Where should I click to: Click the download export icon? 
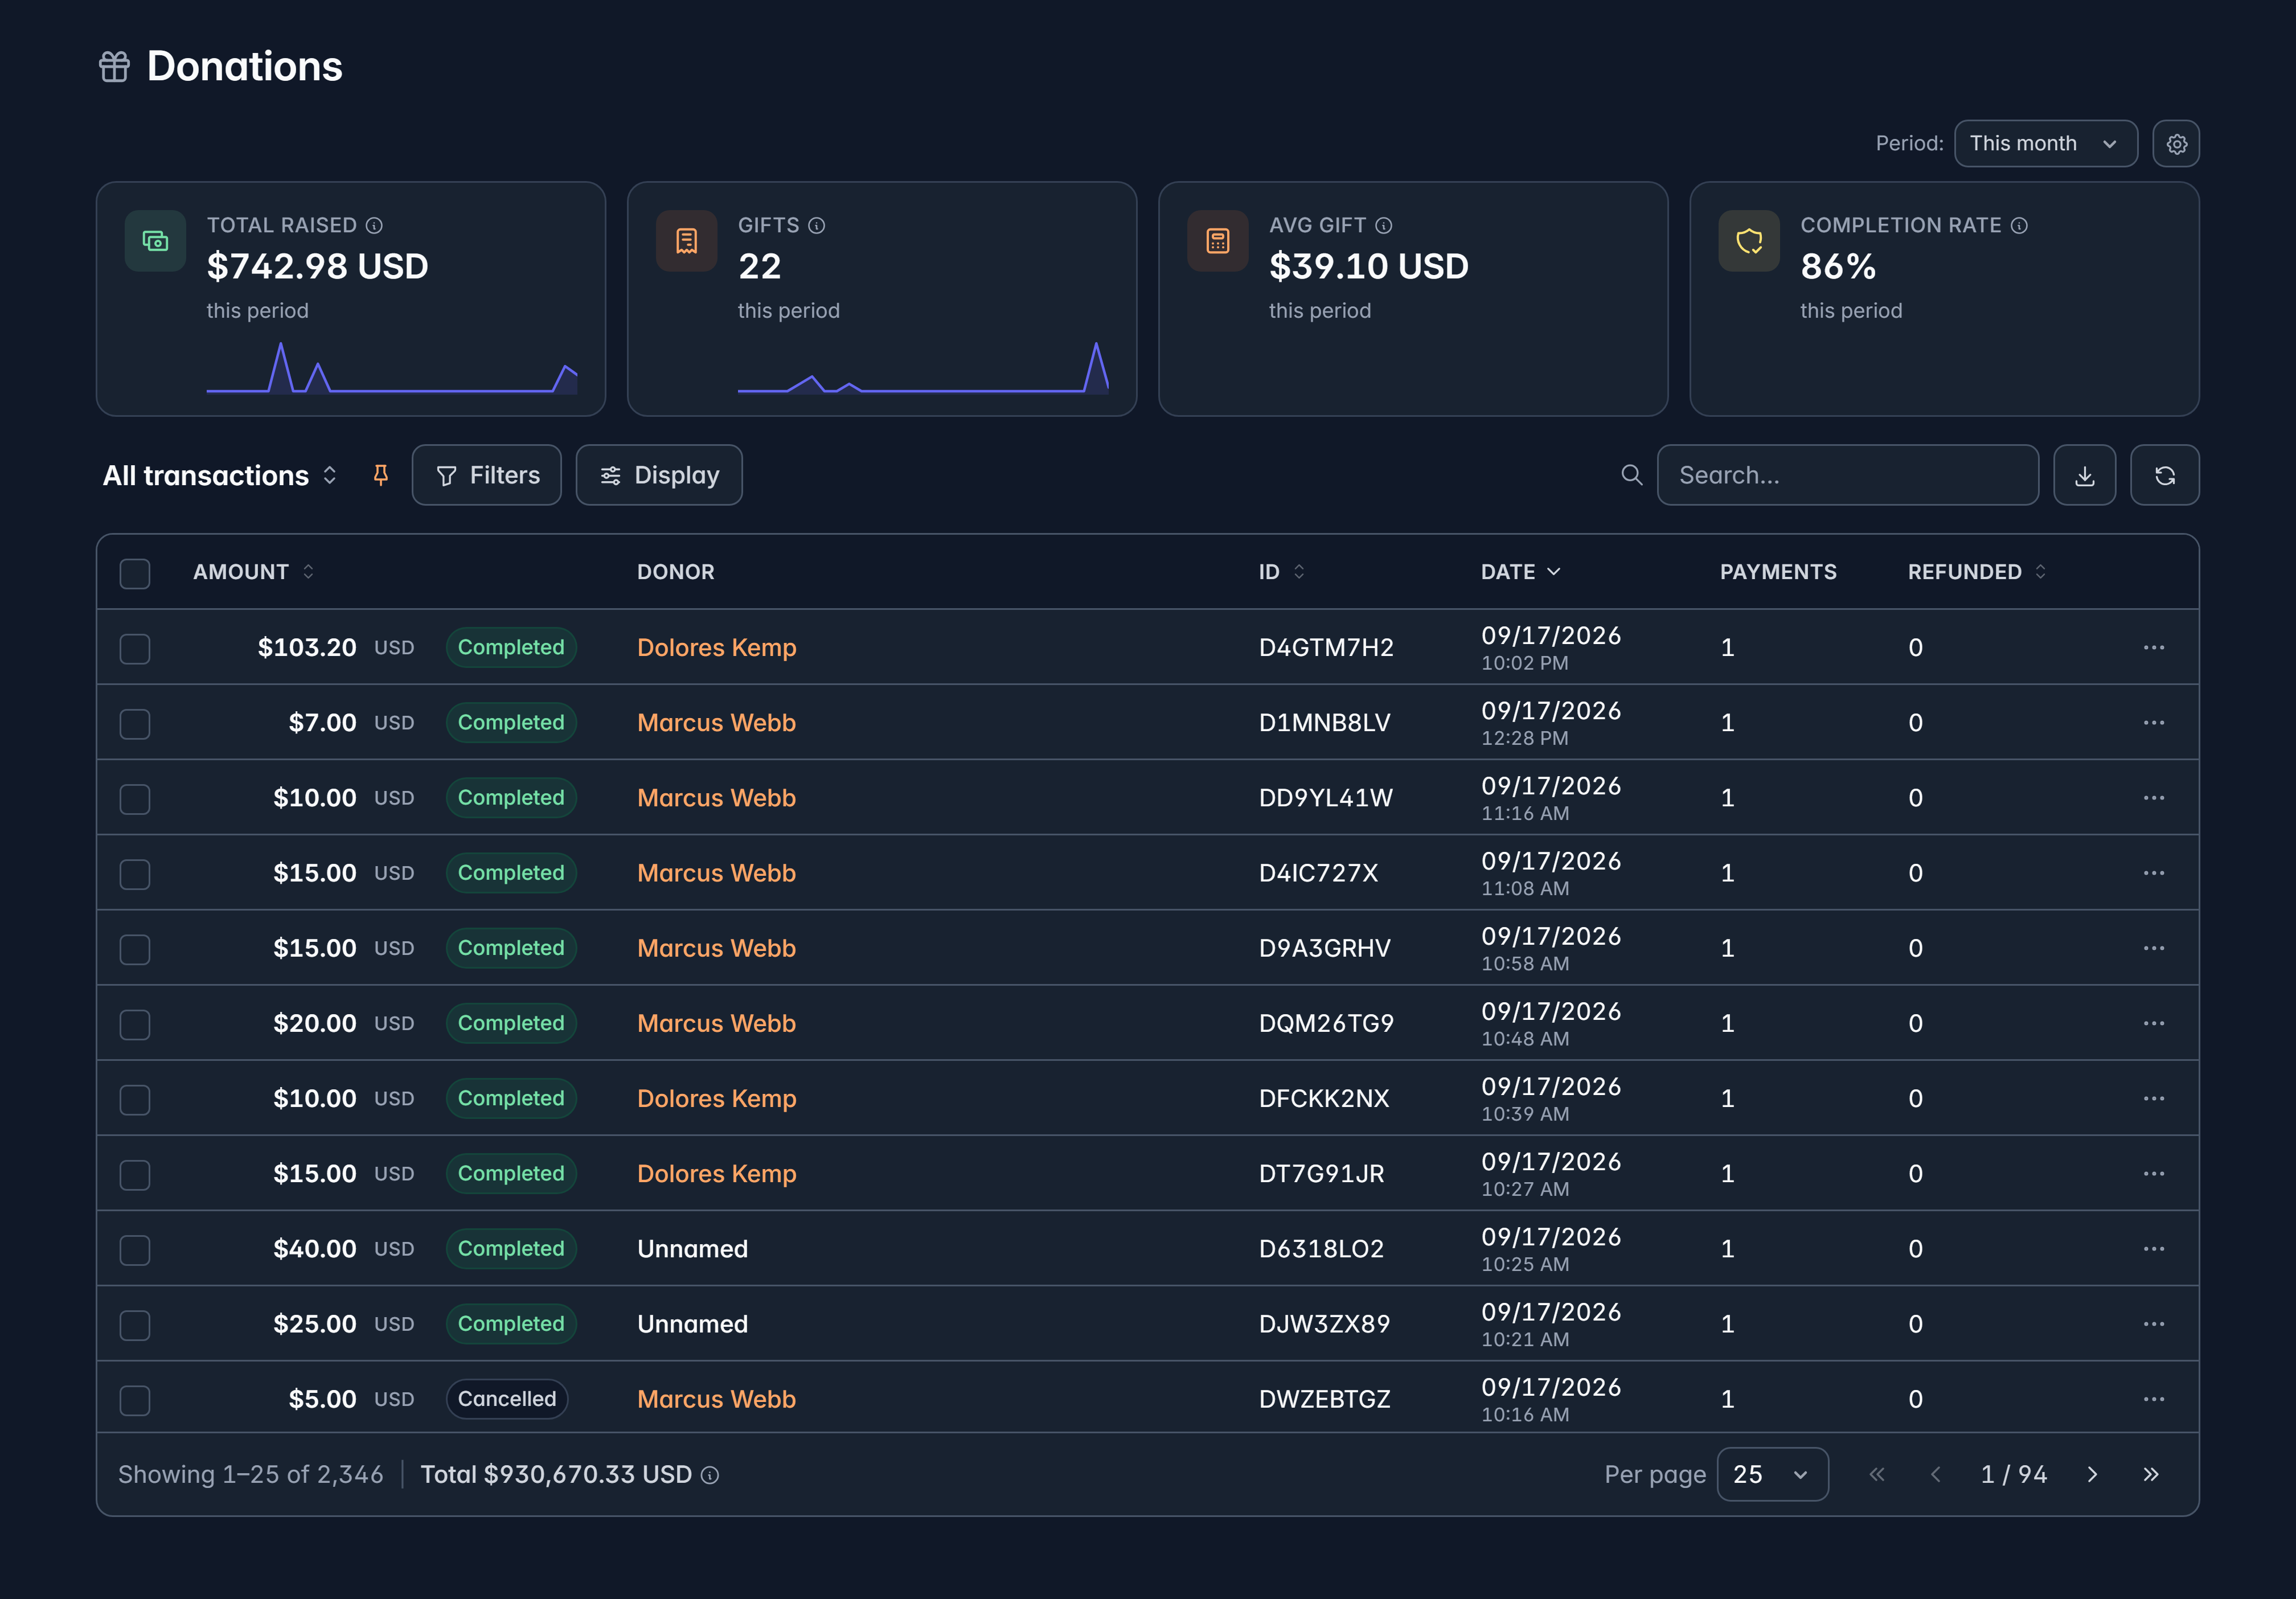[2084, 475]
